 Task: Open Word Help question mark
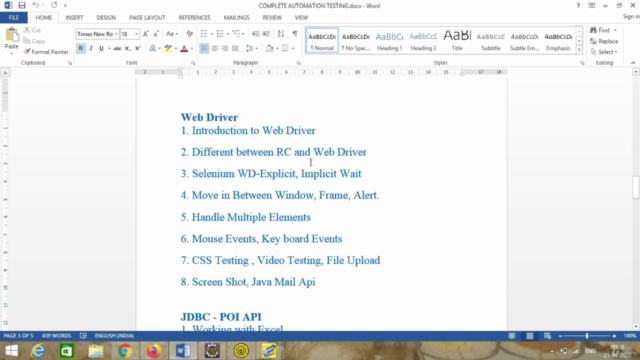(578, 5)
